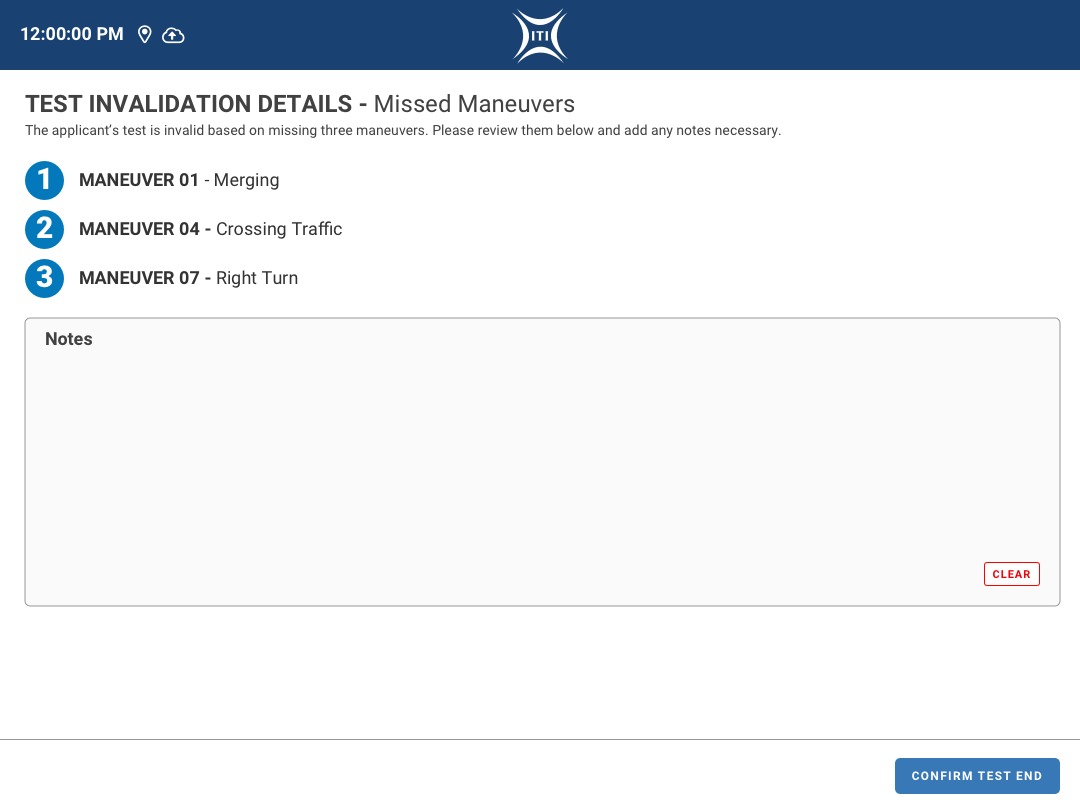
Task: Click the Test Invalidation Details heading
Action: click(x=188, y=104)
